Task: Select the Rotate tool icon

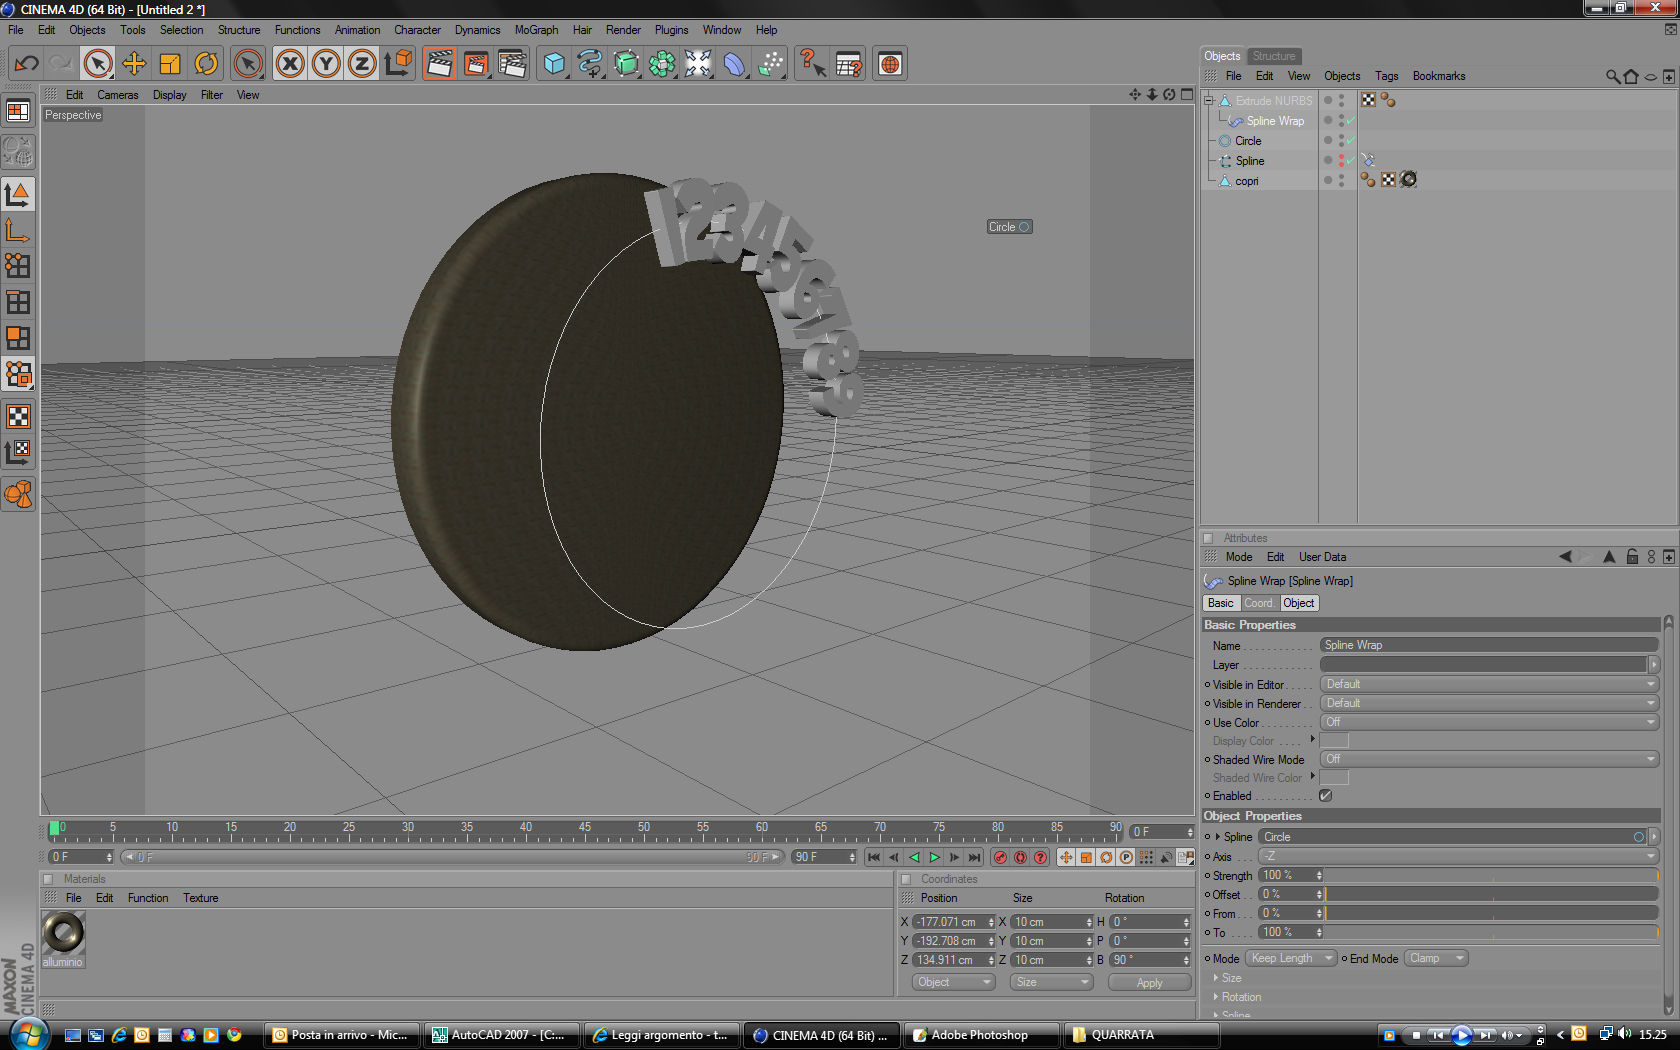Action: tap(206, 64)
